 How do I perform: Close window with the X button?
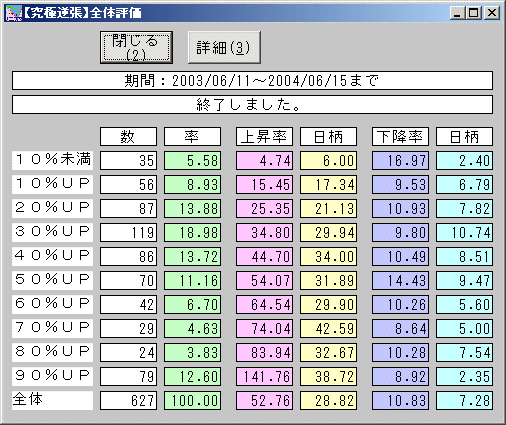pyautogui.click(x=492, y=13)
